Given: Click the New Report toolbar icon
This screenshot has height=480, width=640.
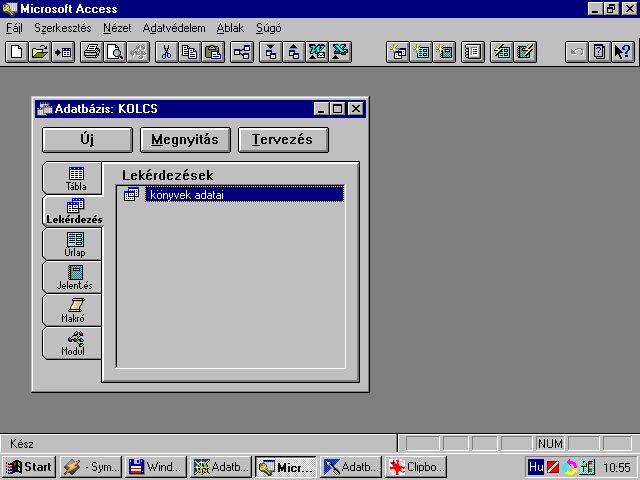Looking at the screenshot, I should (x=444, y=52).
